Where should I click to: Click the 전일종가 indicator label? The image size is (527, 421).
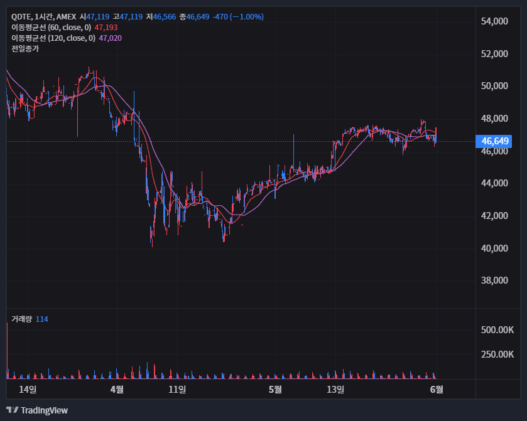tap(25, 49)
